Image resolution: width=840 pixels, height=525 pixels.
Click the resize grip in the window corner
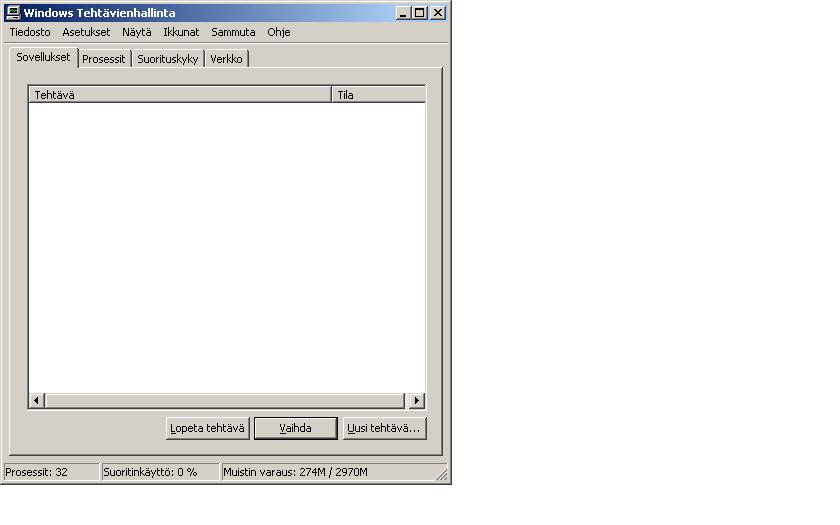(x=443, y=476)
